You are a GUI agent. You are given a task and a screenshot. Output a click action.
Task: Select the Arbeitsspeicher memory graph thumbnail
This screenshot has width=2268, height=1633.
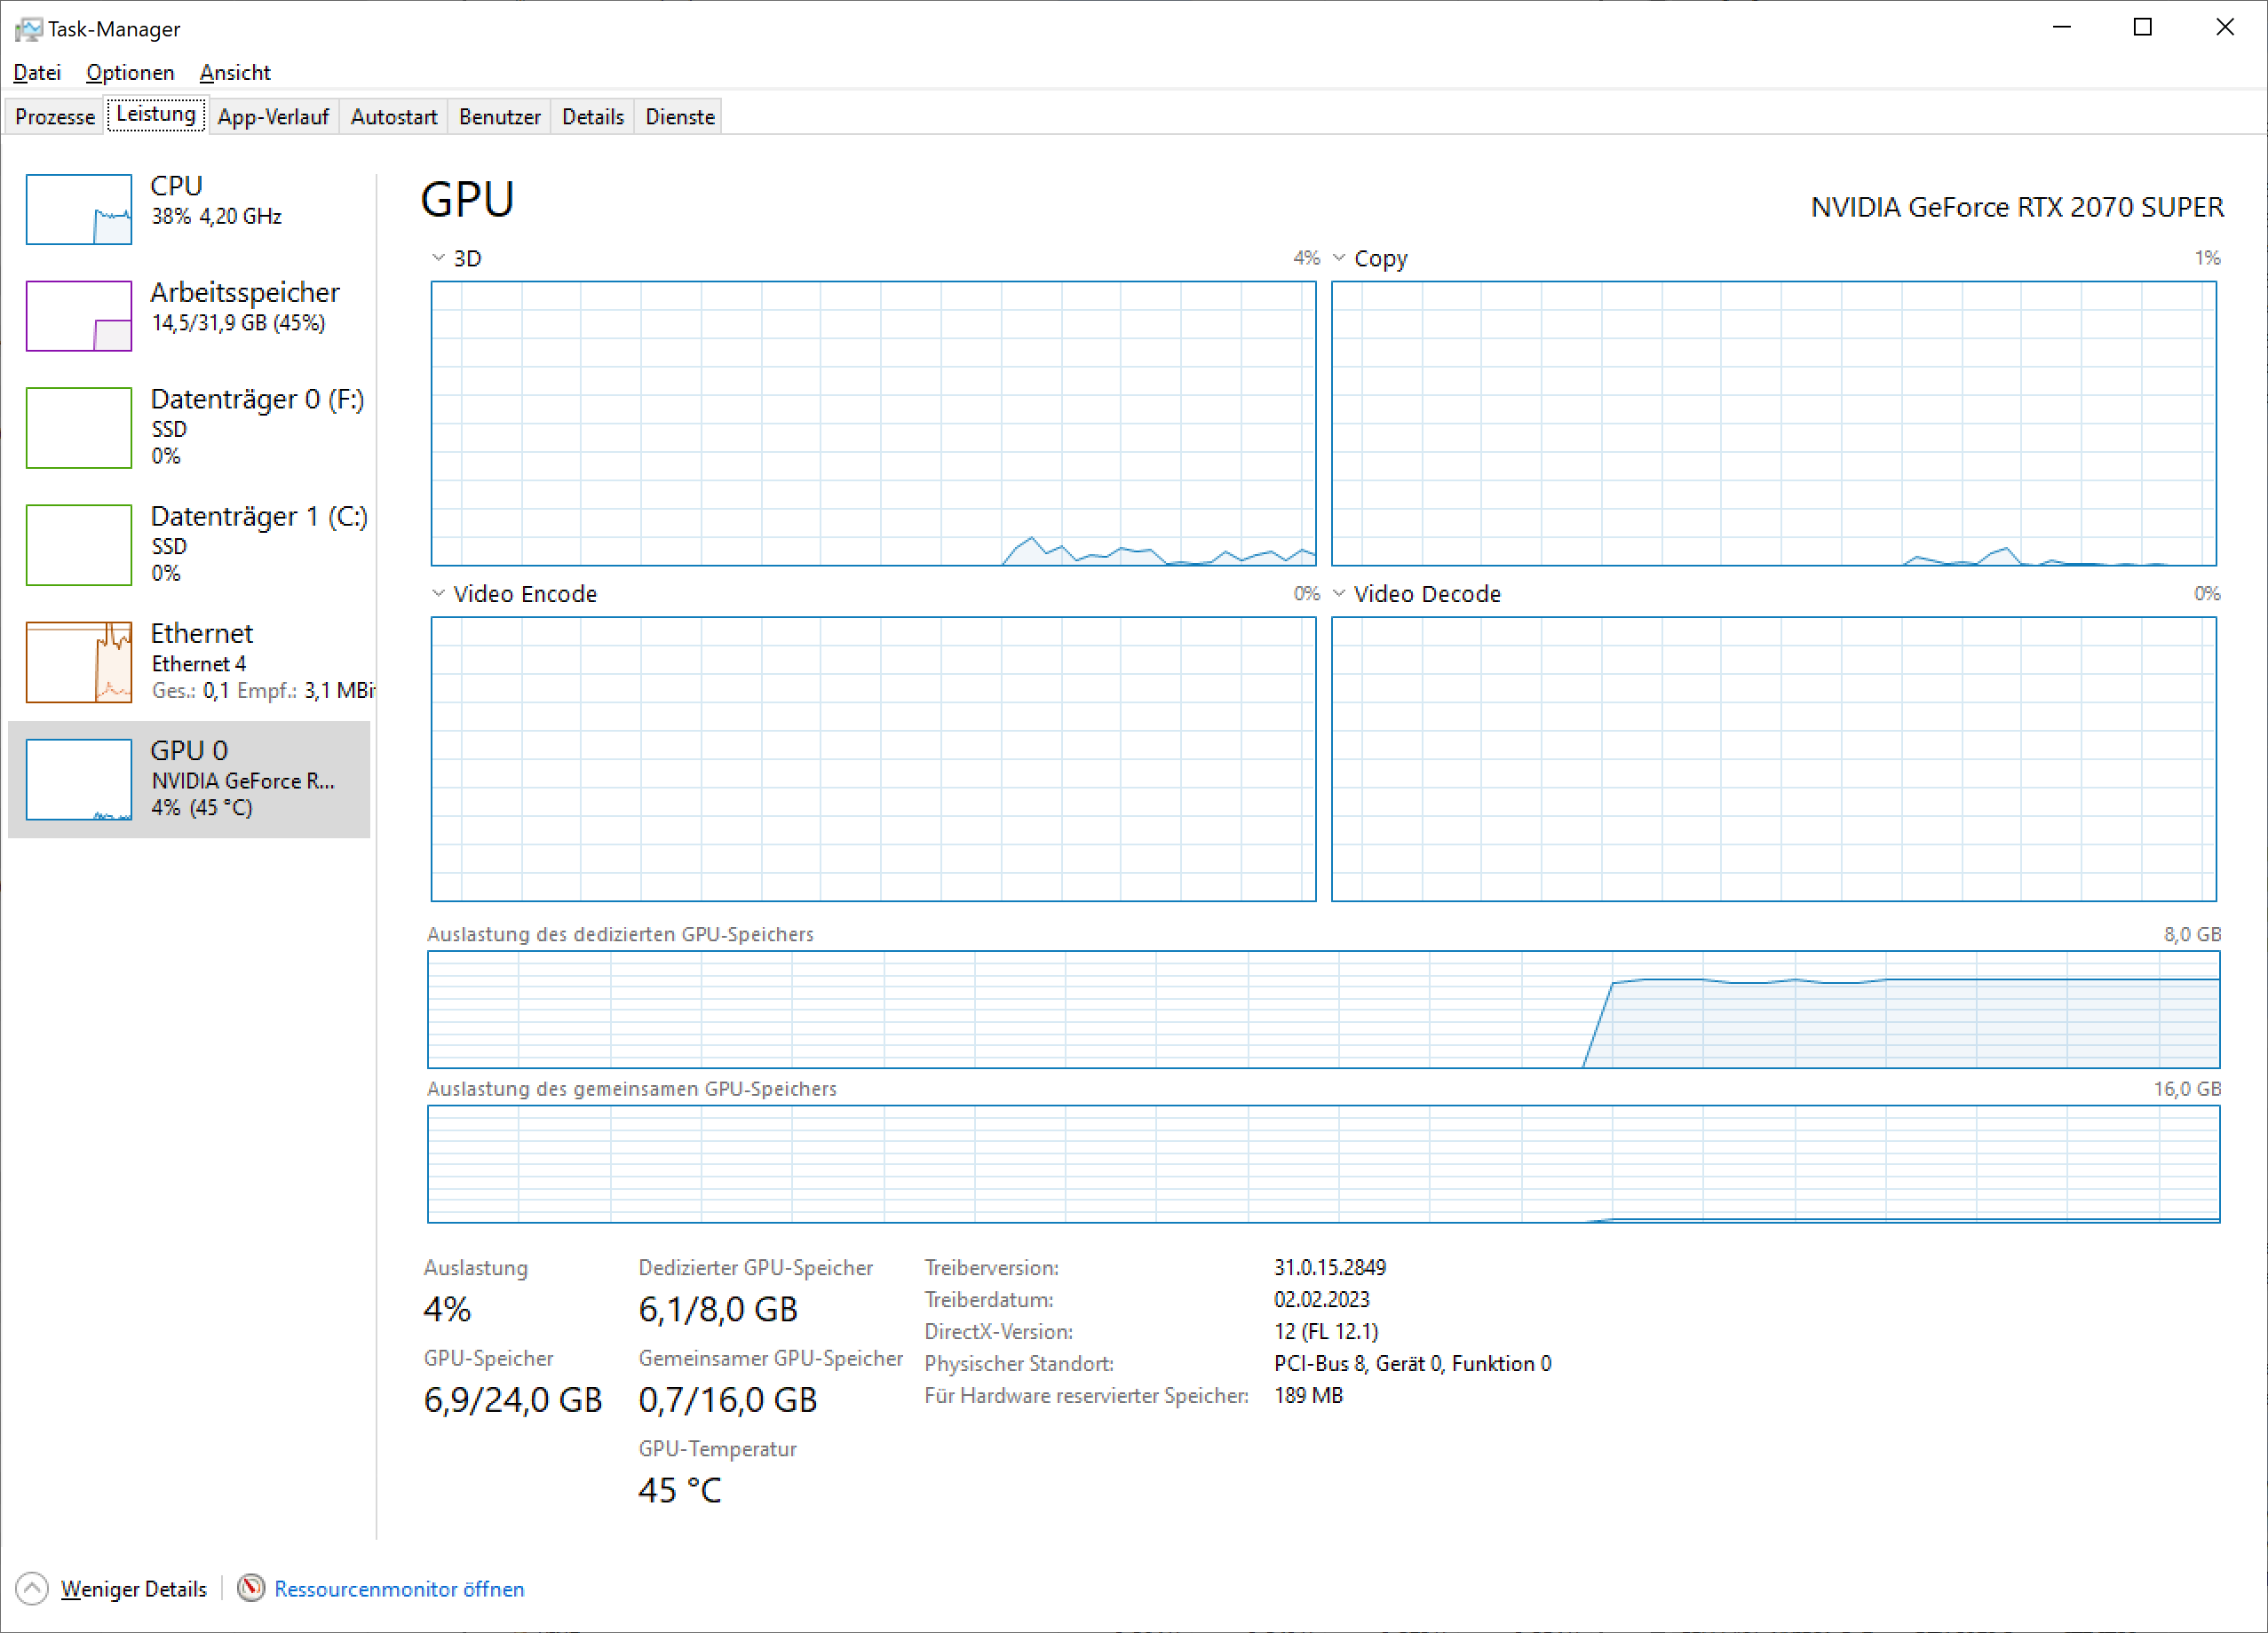pyautogui.click(x=78, y=316)
